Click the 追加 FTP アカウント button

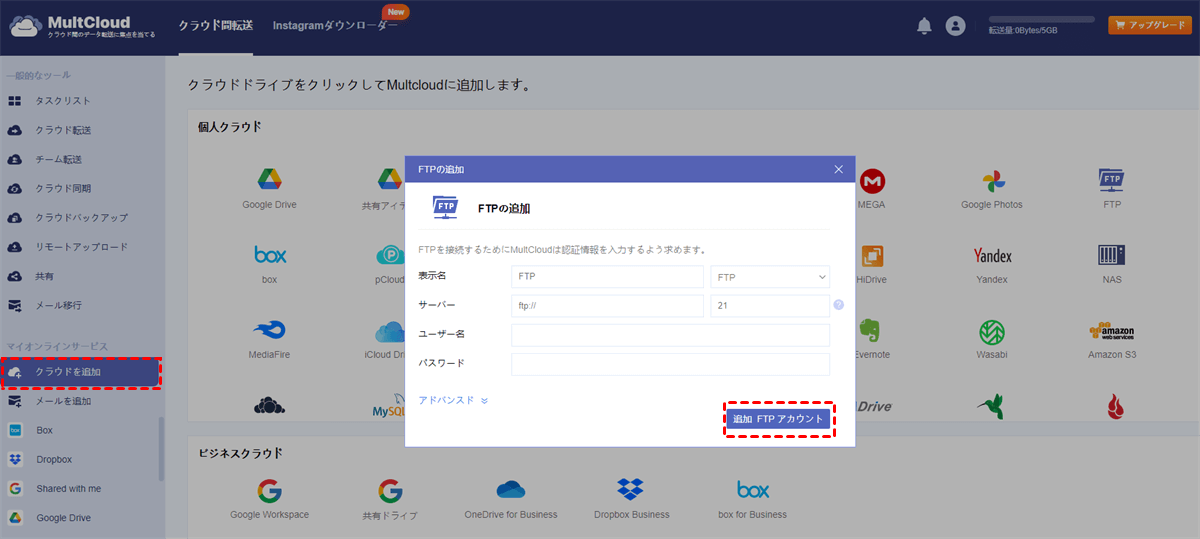(778, 420)
